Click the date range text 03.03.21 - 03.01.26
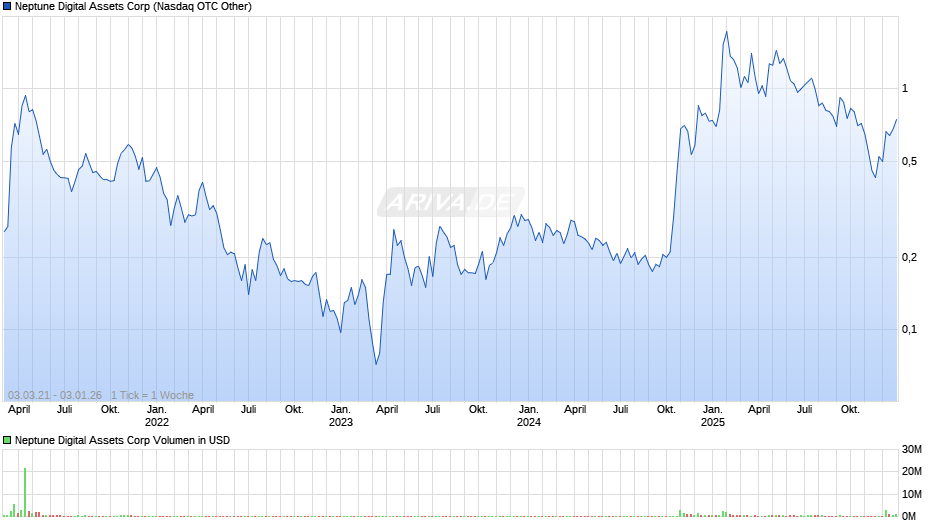940x526 pixels. [55, 395]
